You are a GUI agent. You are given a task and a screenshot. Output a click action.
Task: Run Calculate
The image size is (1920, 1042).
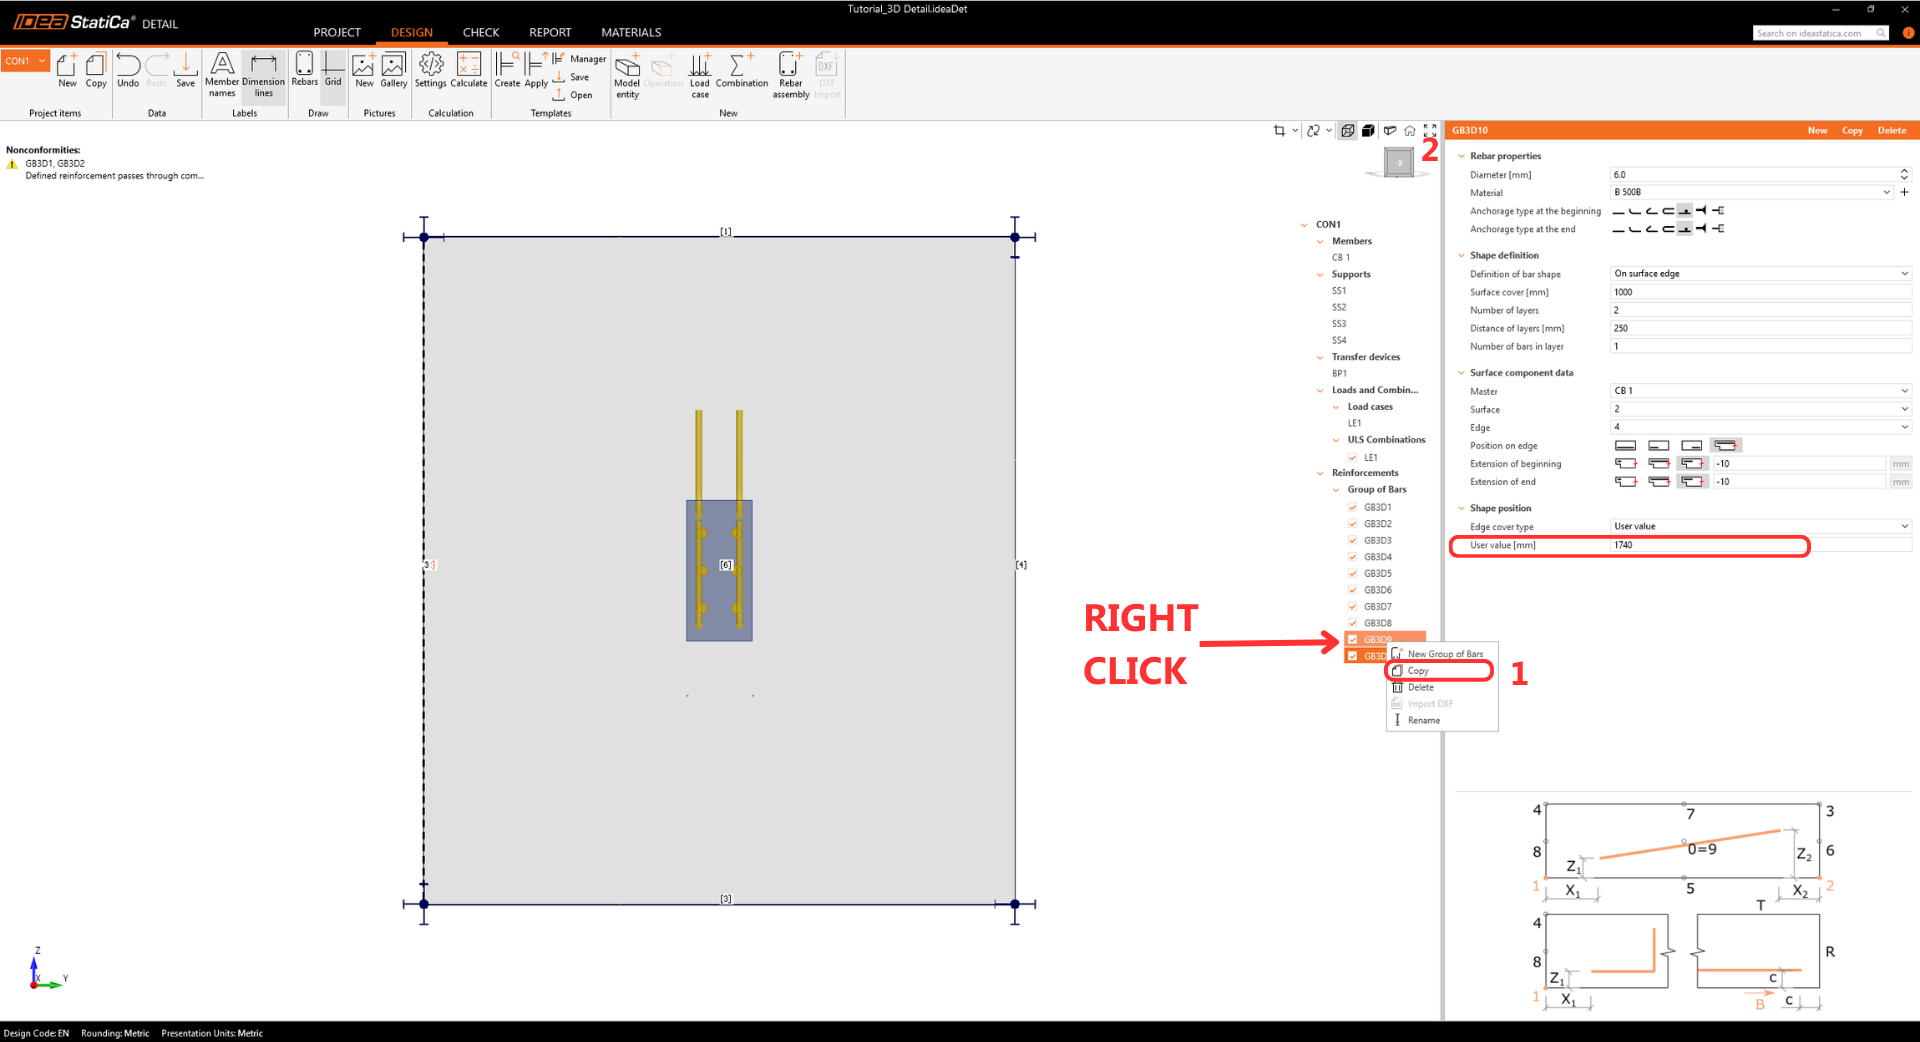[469, 70]
